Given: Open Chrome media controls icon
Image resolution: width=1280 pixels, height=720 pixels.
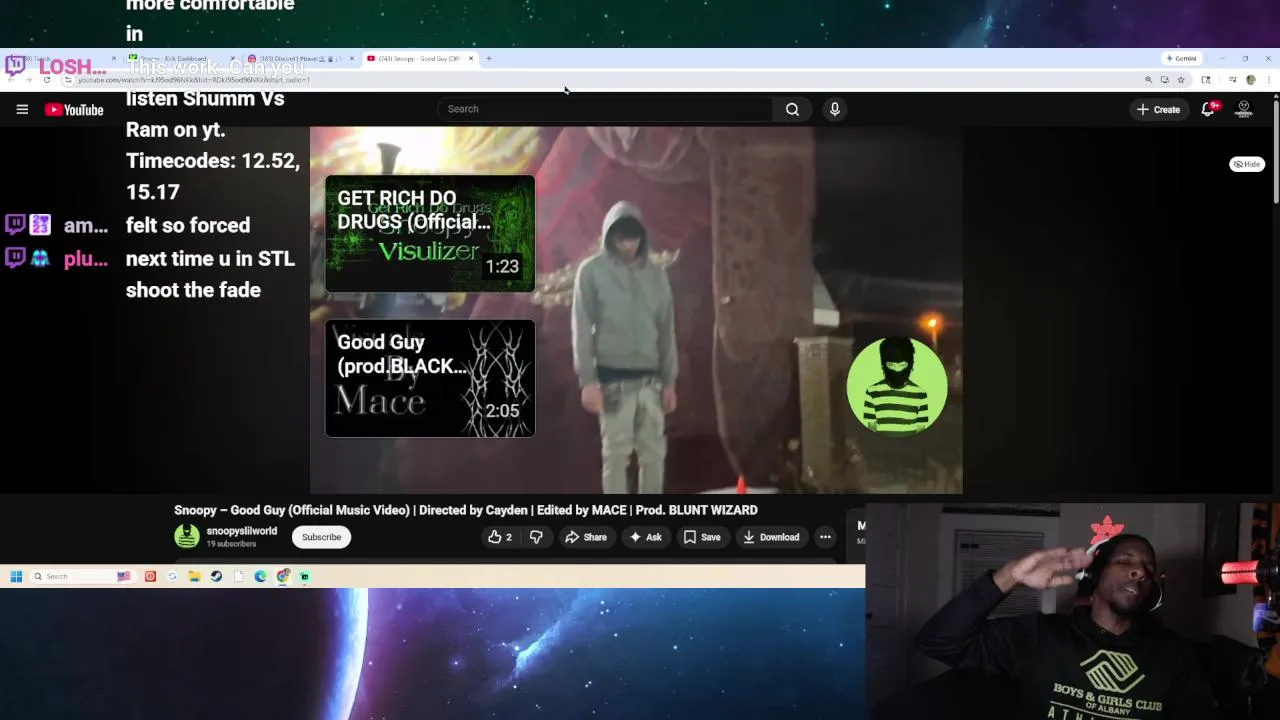Looking at the screenshot, I should tap(1232, 80).
